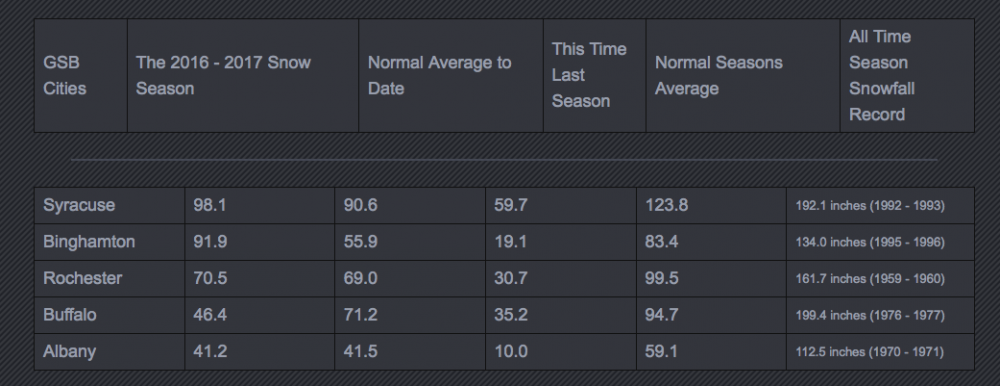Click the Syracuse city cell
Screen dimensions: 1000x386
pyautogui.click(x=110, y=205)
